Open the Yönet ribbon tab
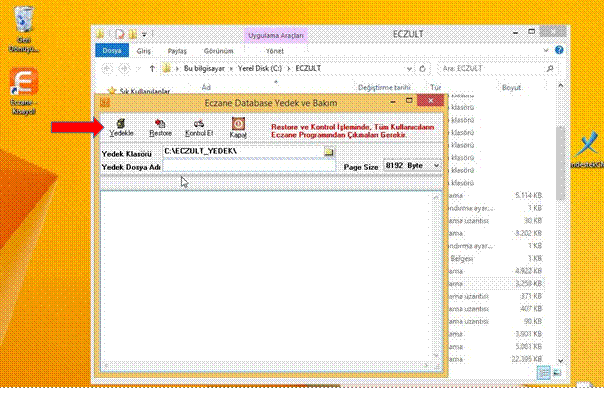 point(273,47)
